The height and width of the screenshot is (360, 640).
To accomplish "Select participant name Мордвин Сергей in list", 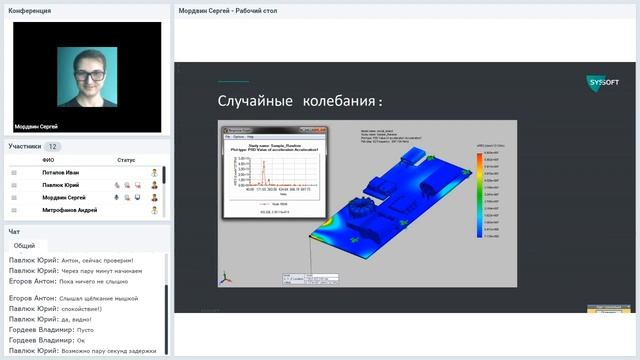I will click(64, 198).
